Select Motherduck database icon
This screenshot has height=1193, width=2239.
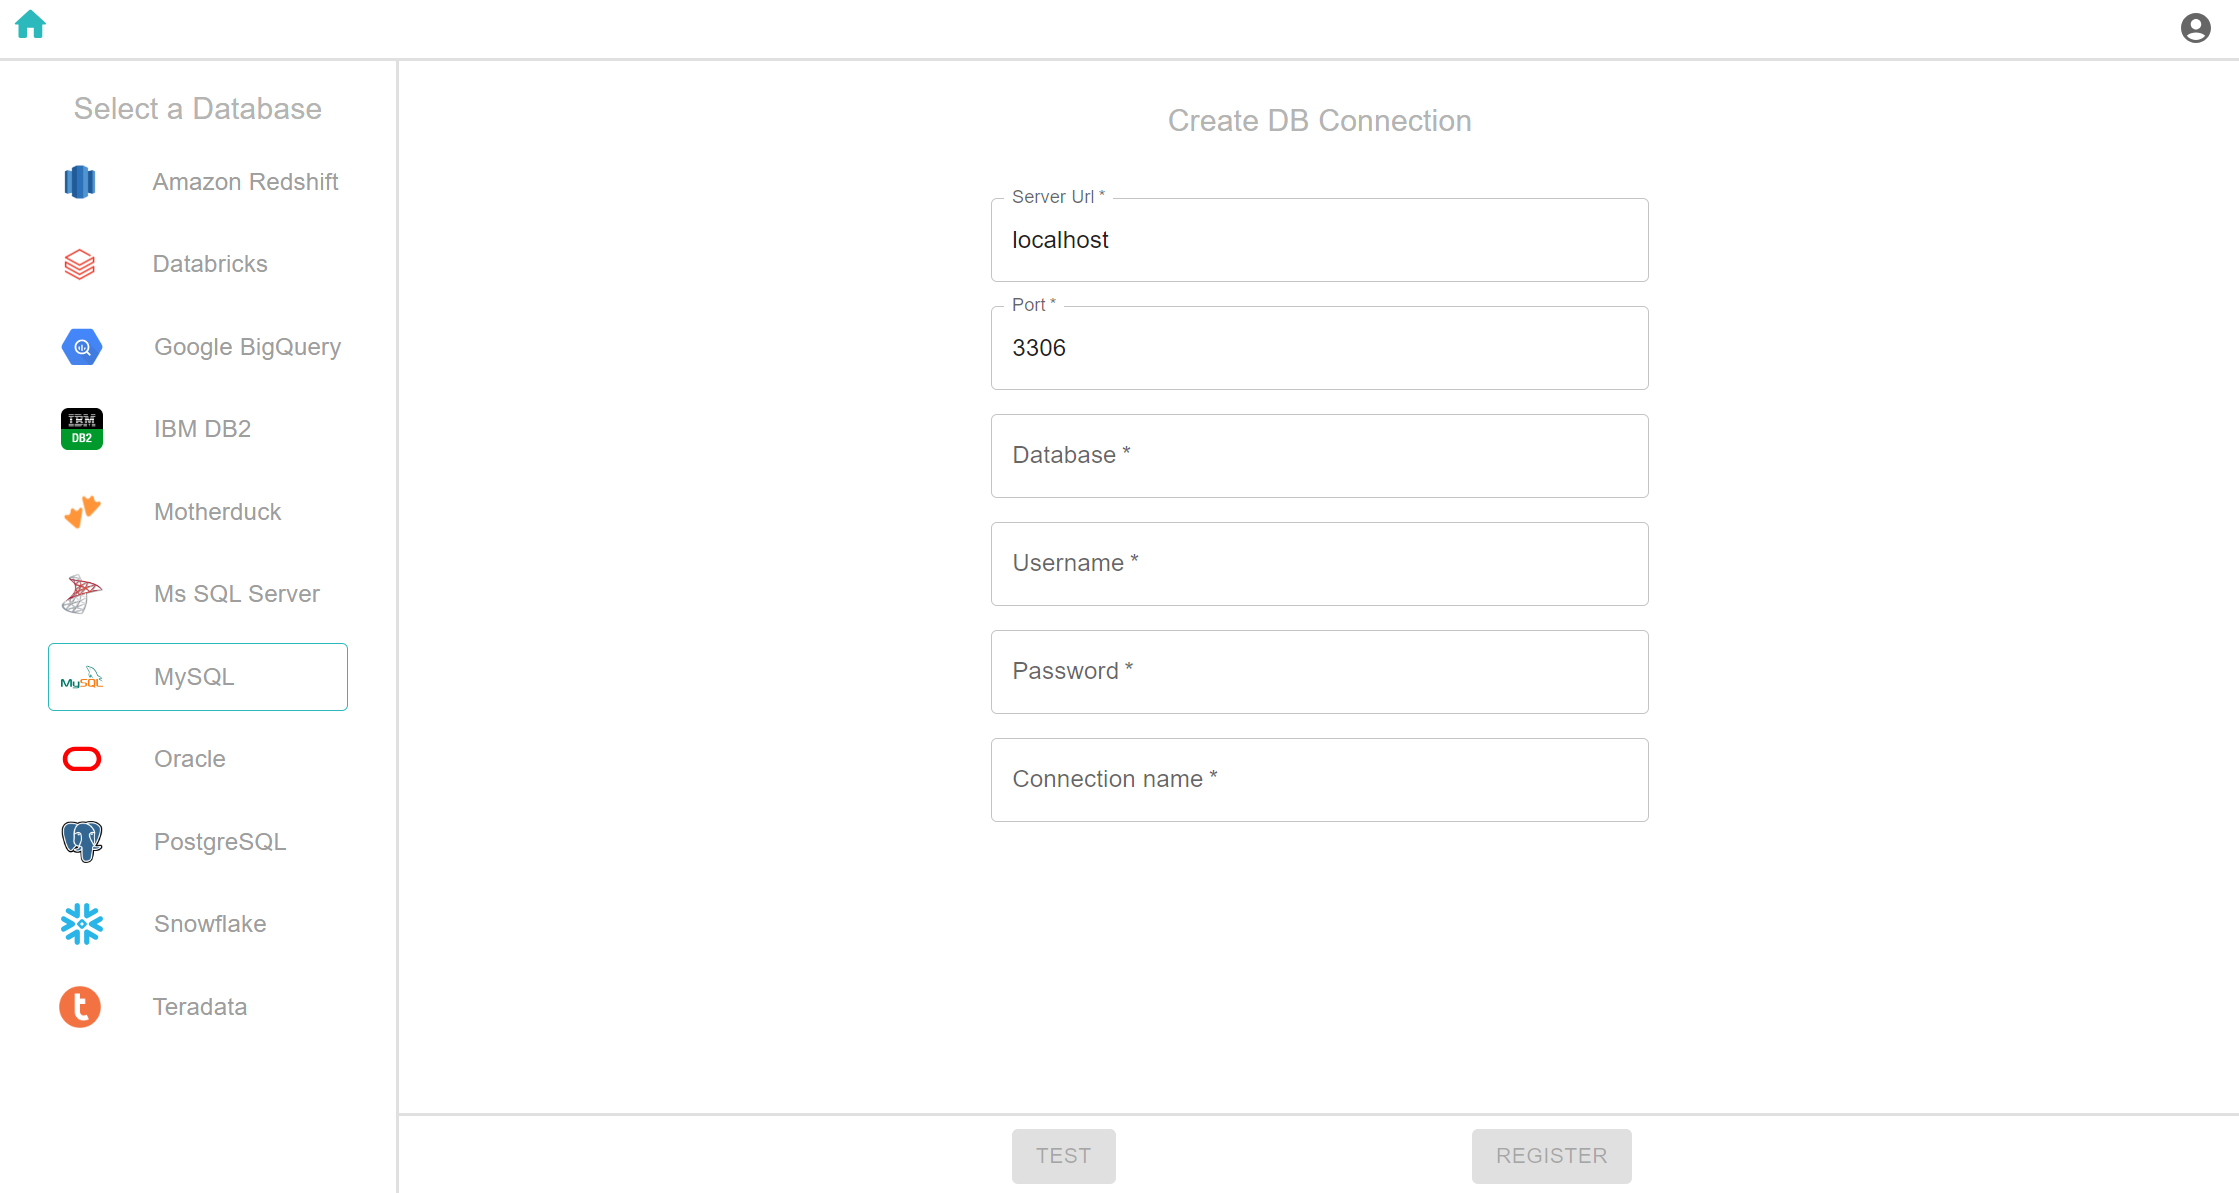click(81, 511)
